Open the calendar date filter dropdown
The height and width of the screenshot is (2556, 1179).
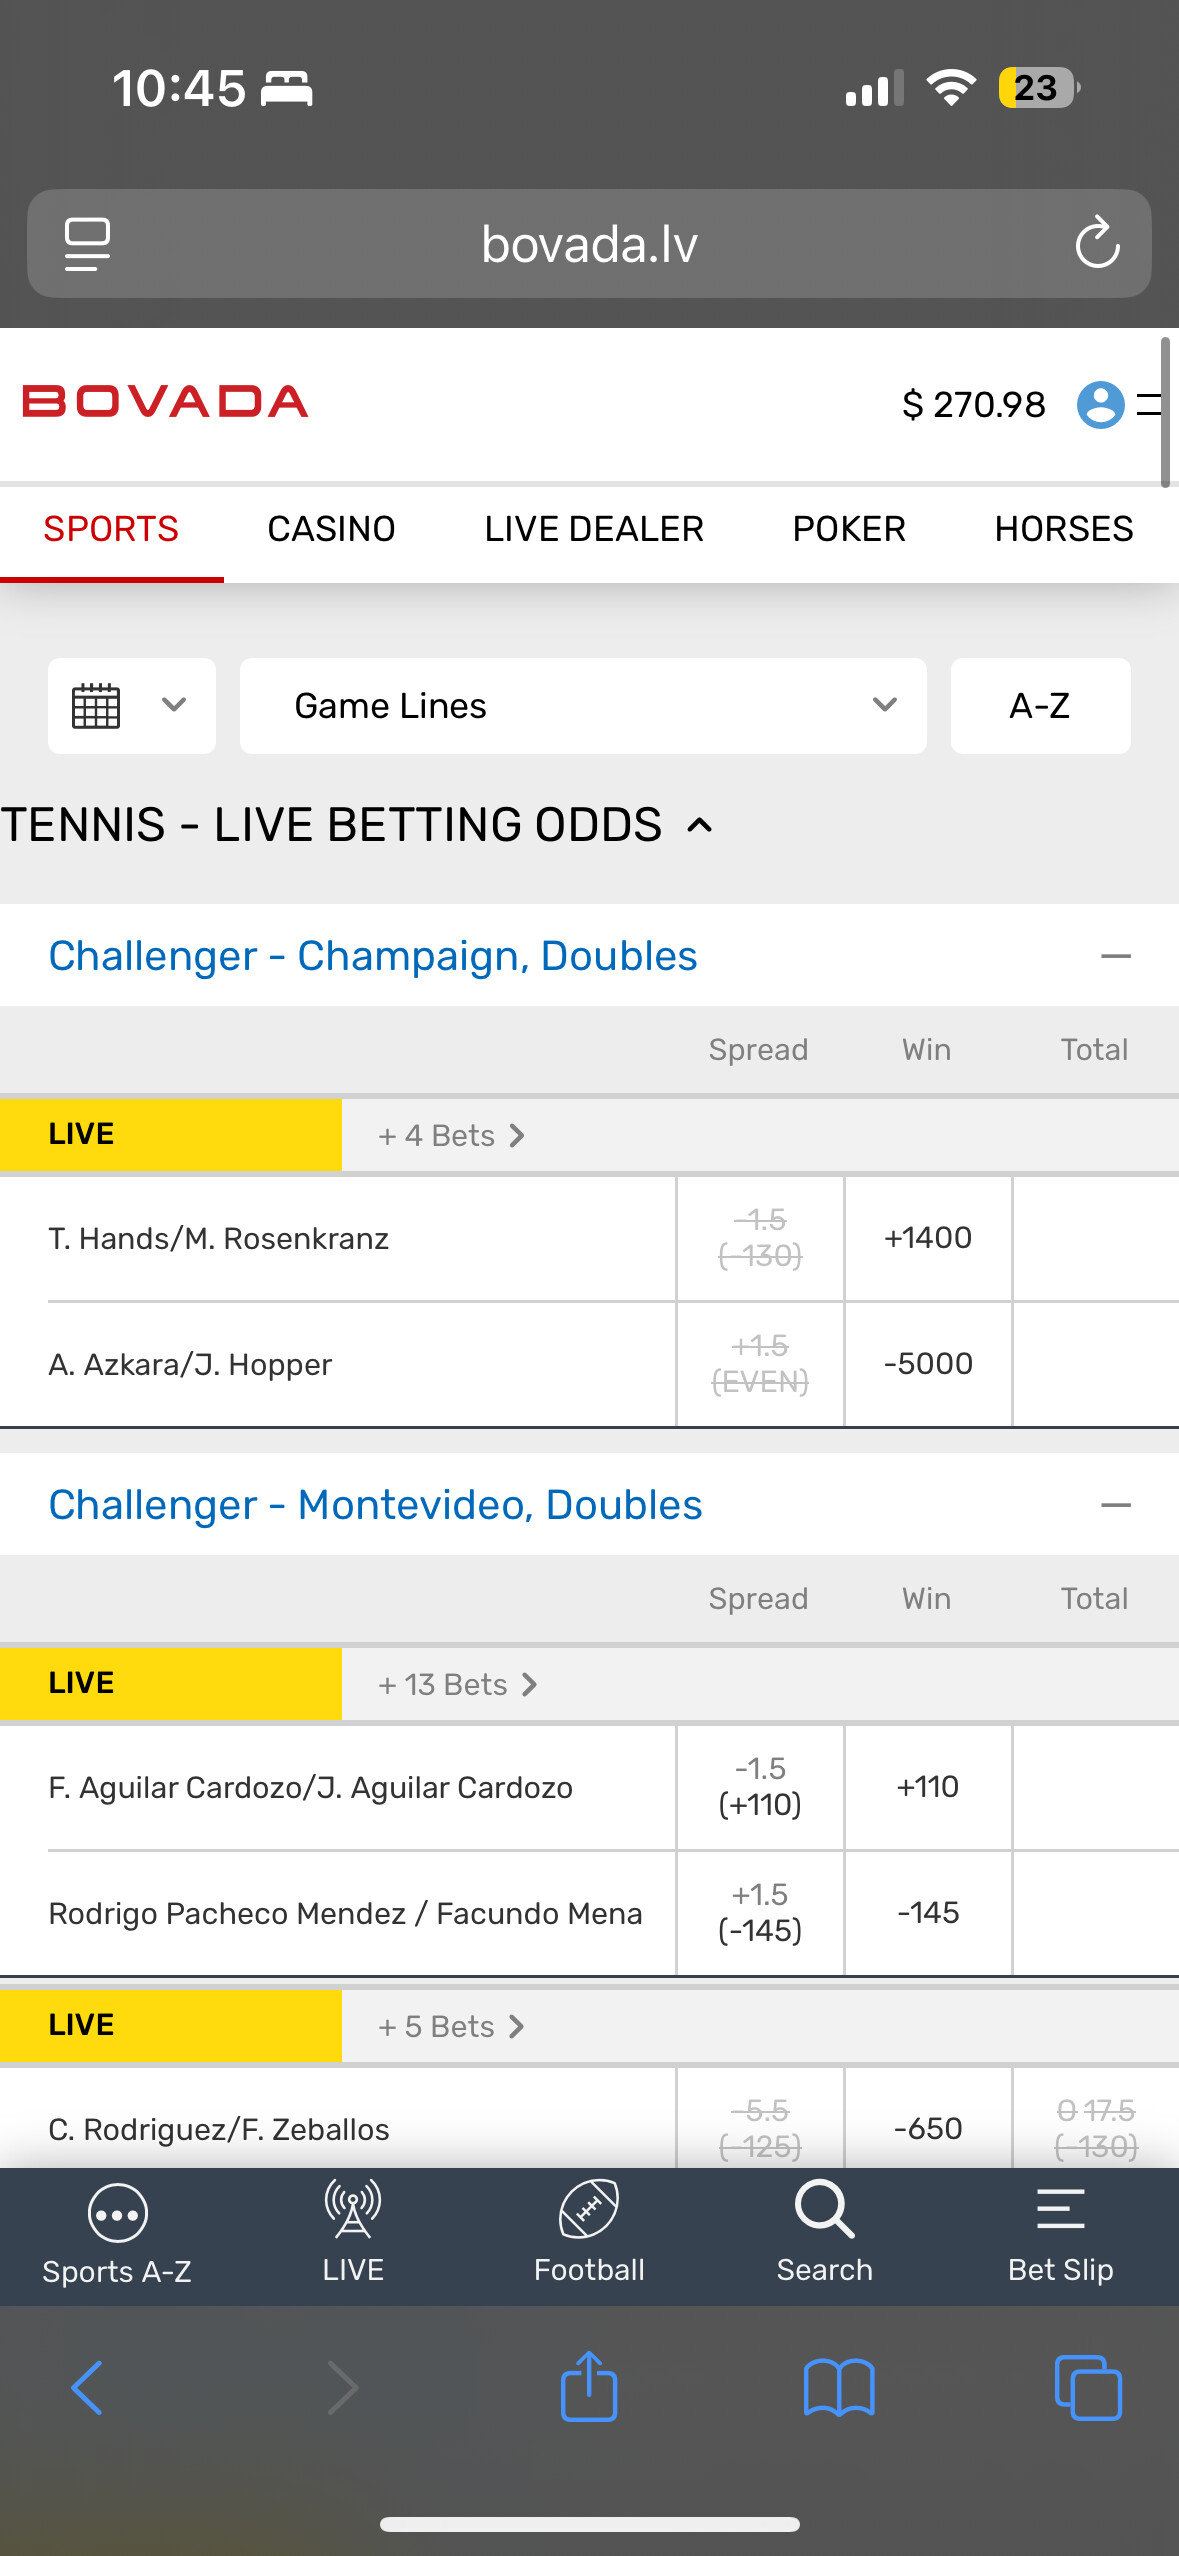[x=131, y=706]
